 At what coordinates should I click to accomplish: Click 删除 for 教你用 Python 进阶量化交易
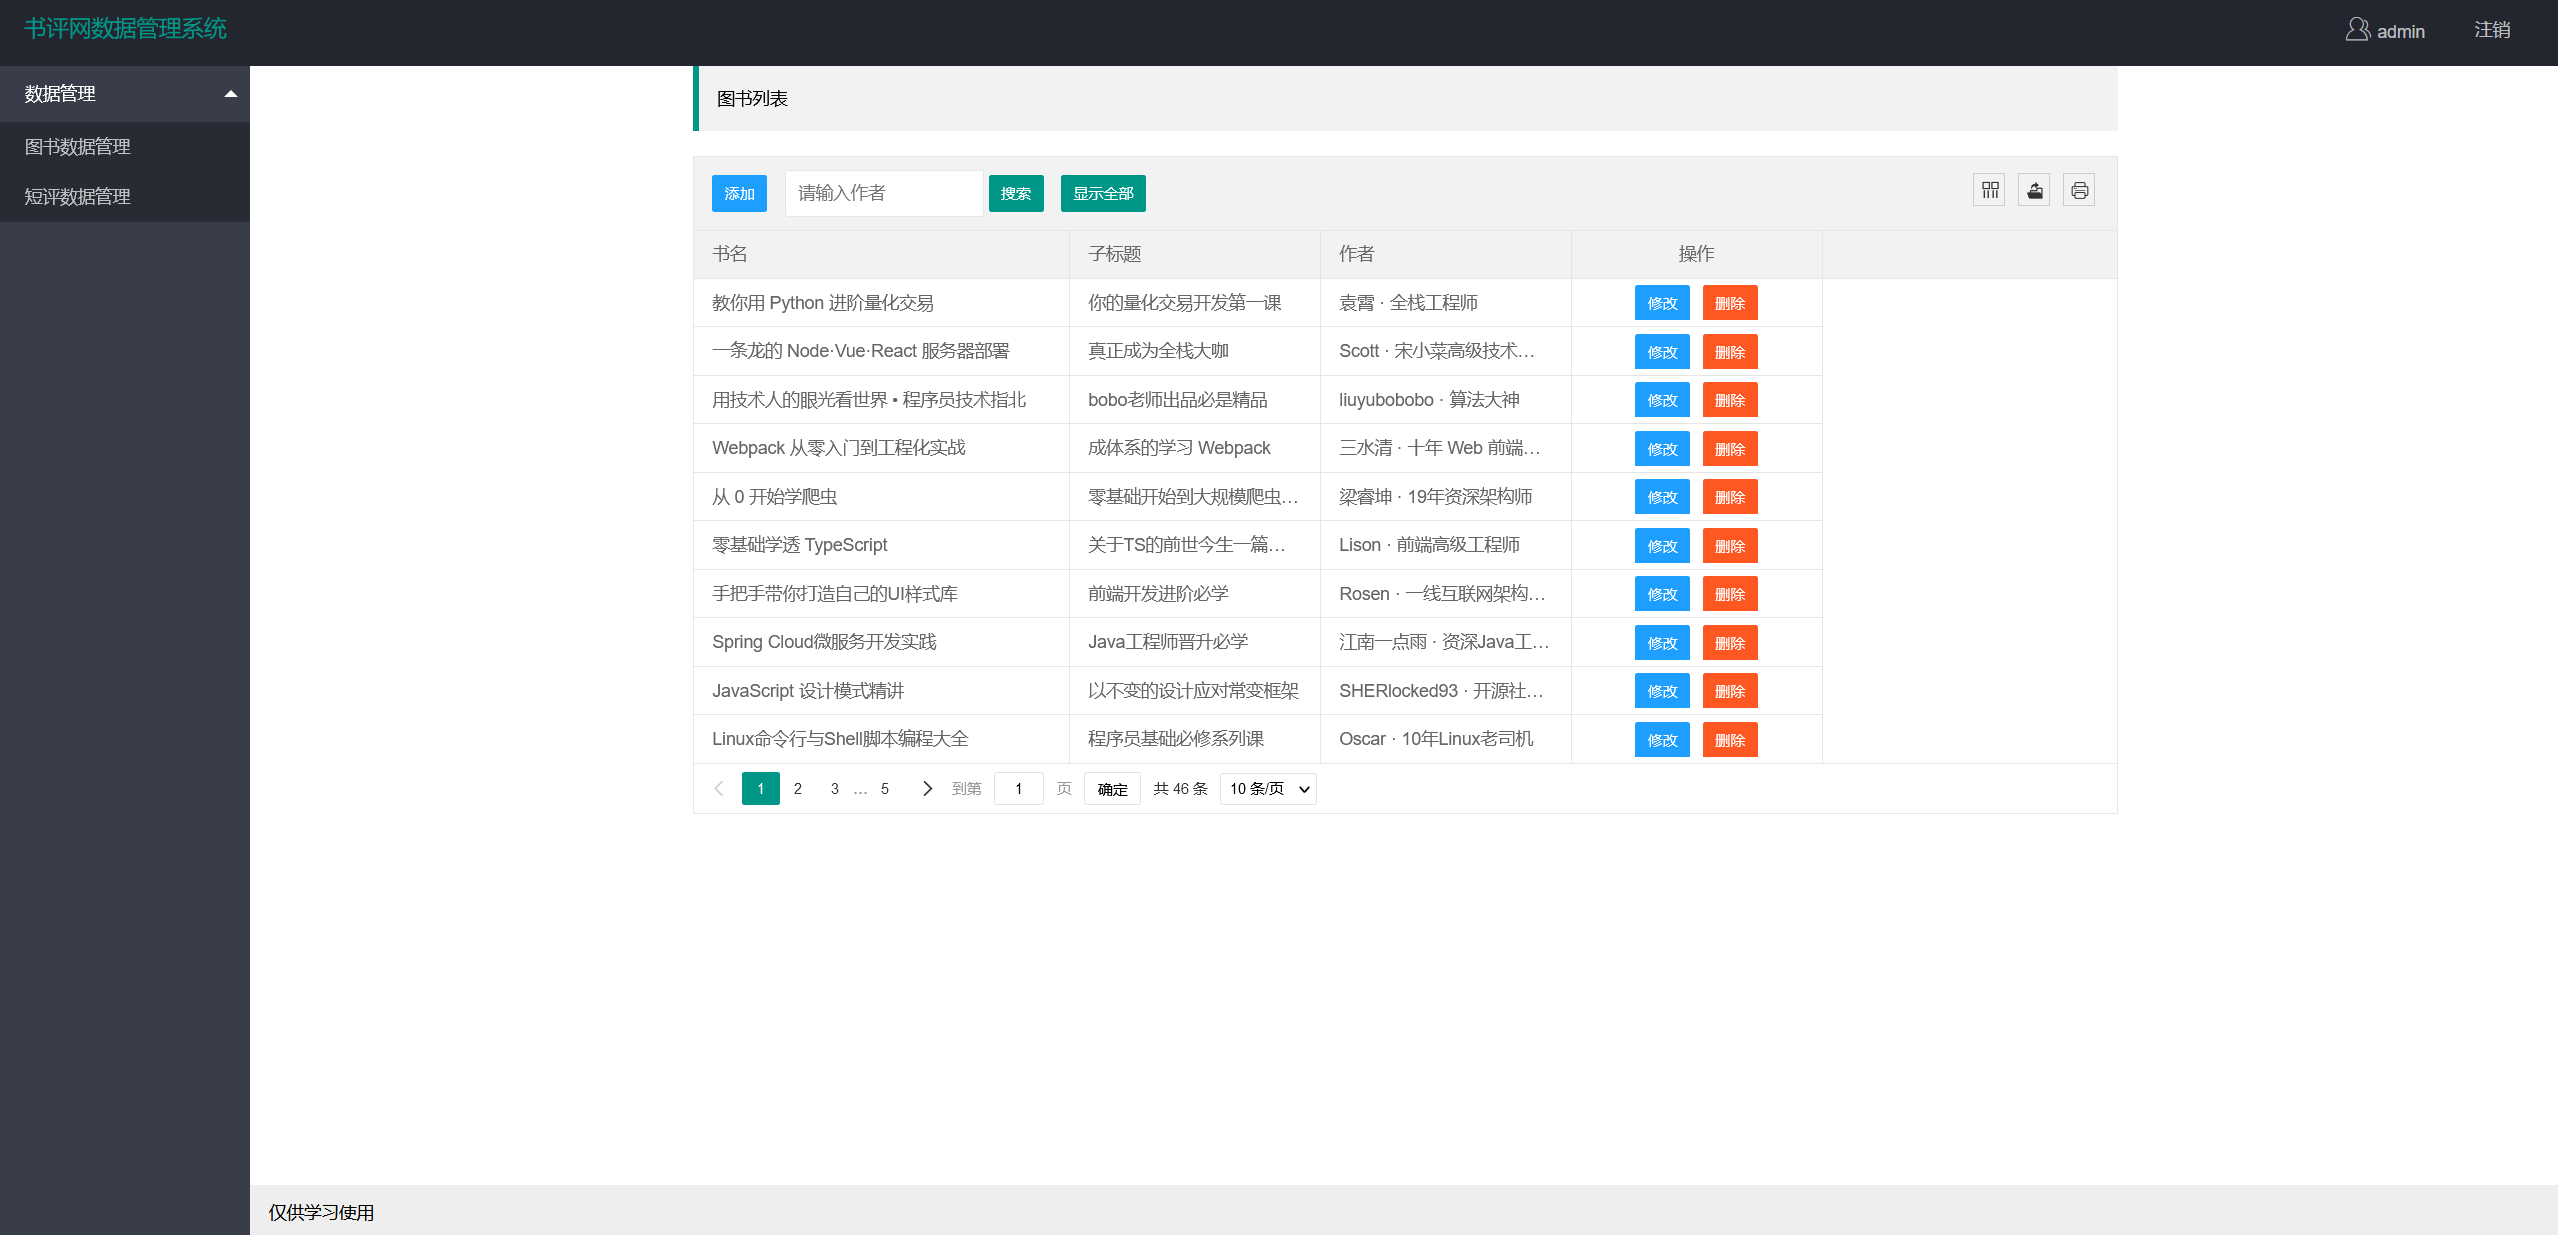[x=1730, y=303]
